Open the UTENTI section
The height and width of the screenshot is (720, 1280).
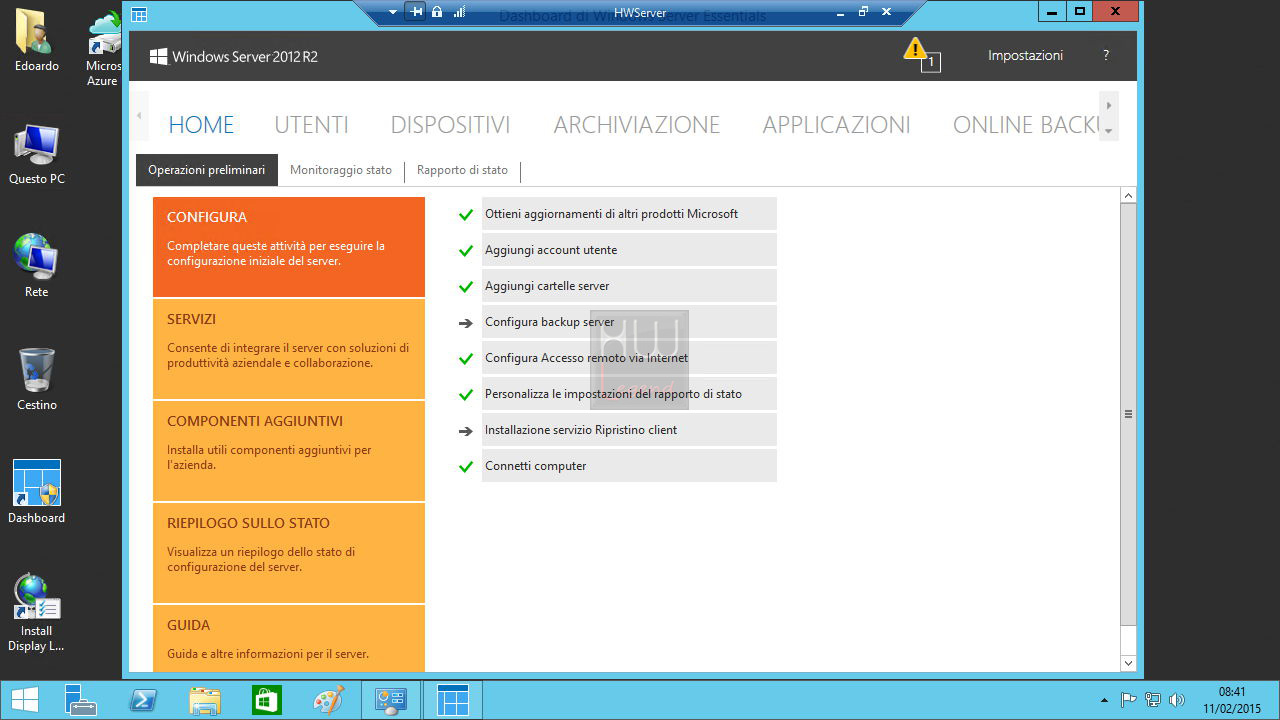312,125
